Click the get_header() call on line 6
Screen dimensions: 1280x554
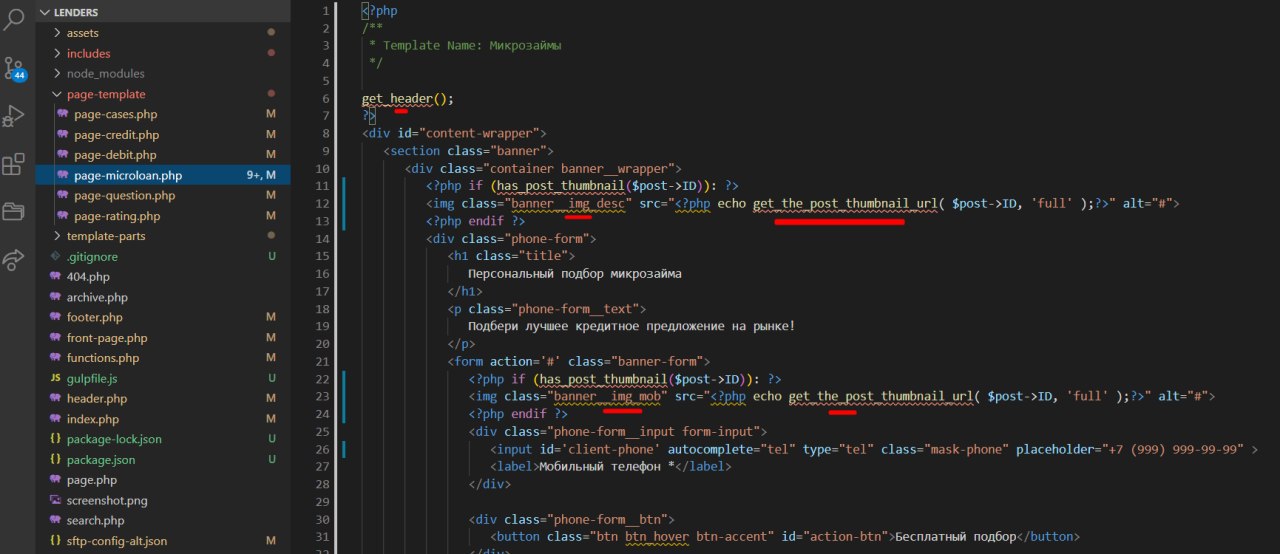pos(408,98)
